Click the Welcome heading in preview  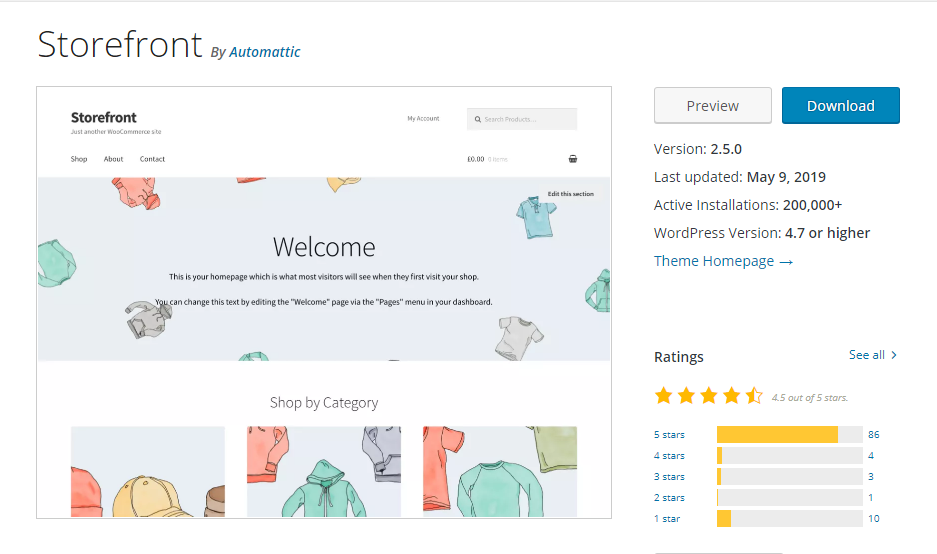click(x=324, y=247)
